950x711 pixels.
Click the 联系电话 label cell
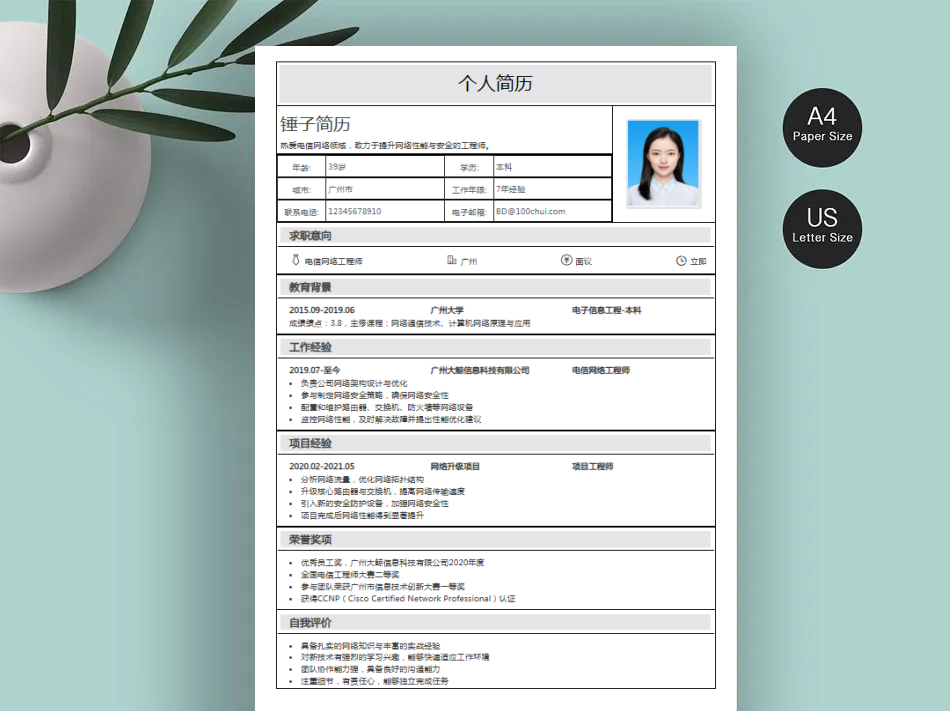click(302, 212)
